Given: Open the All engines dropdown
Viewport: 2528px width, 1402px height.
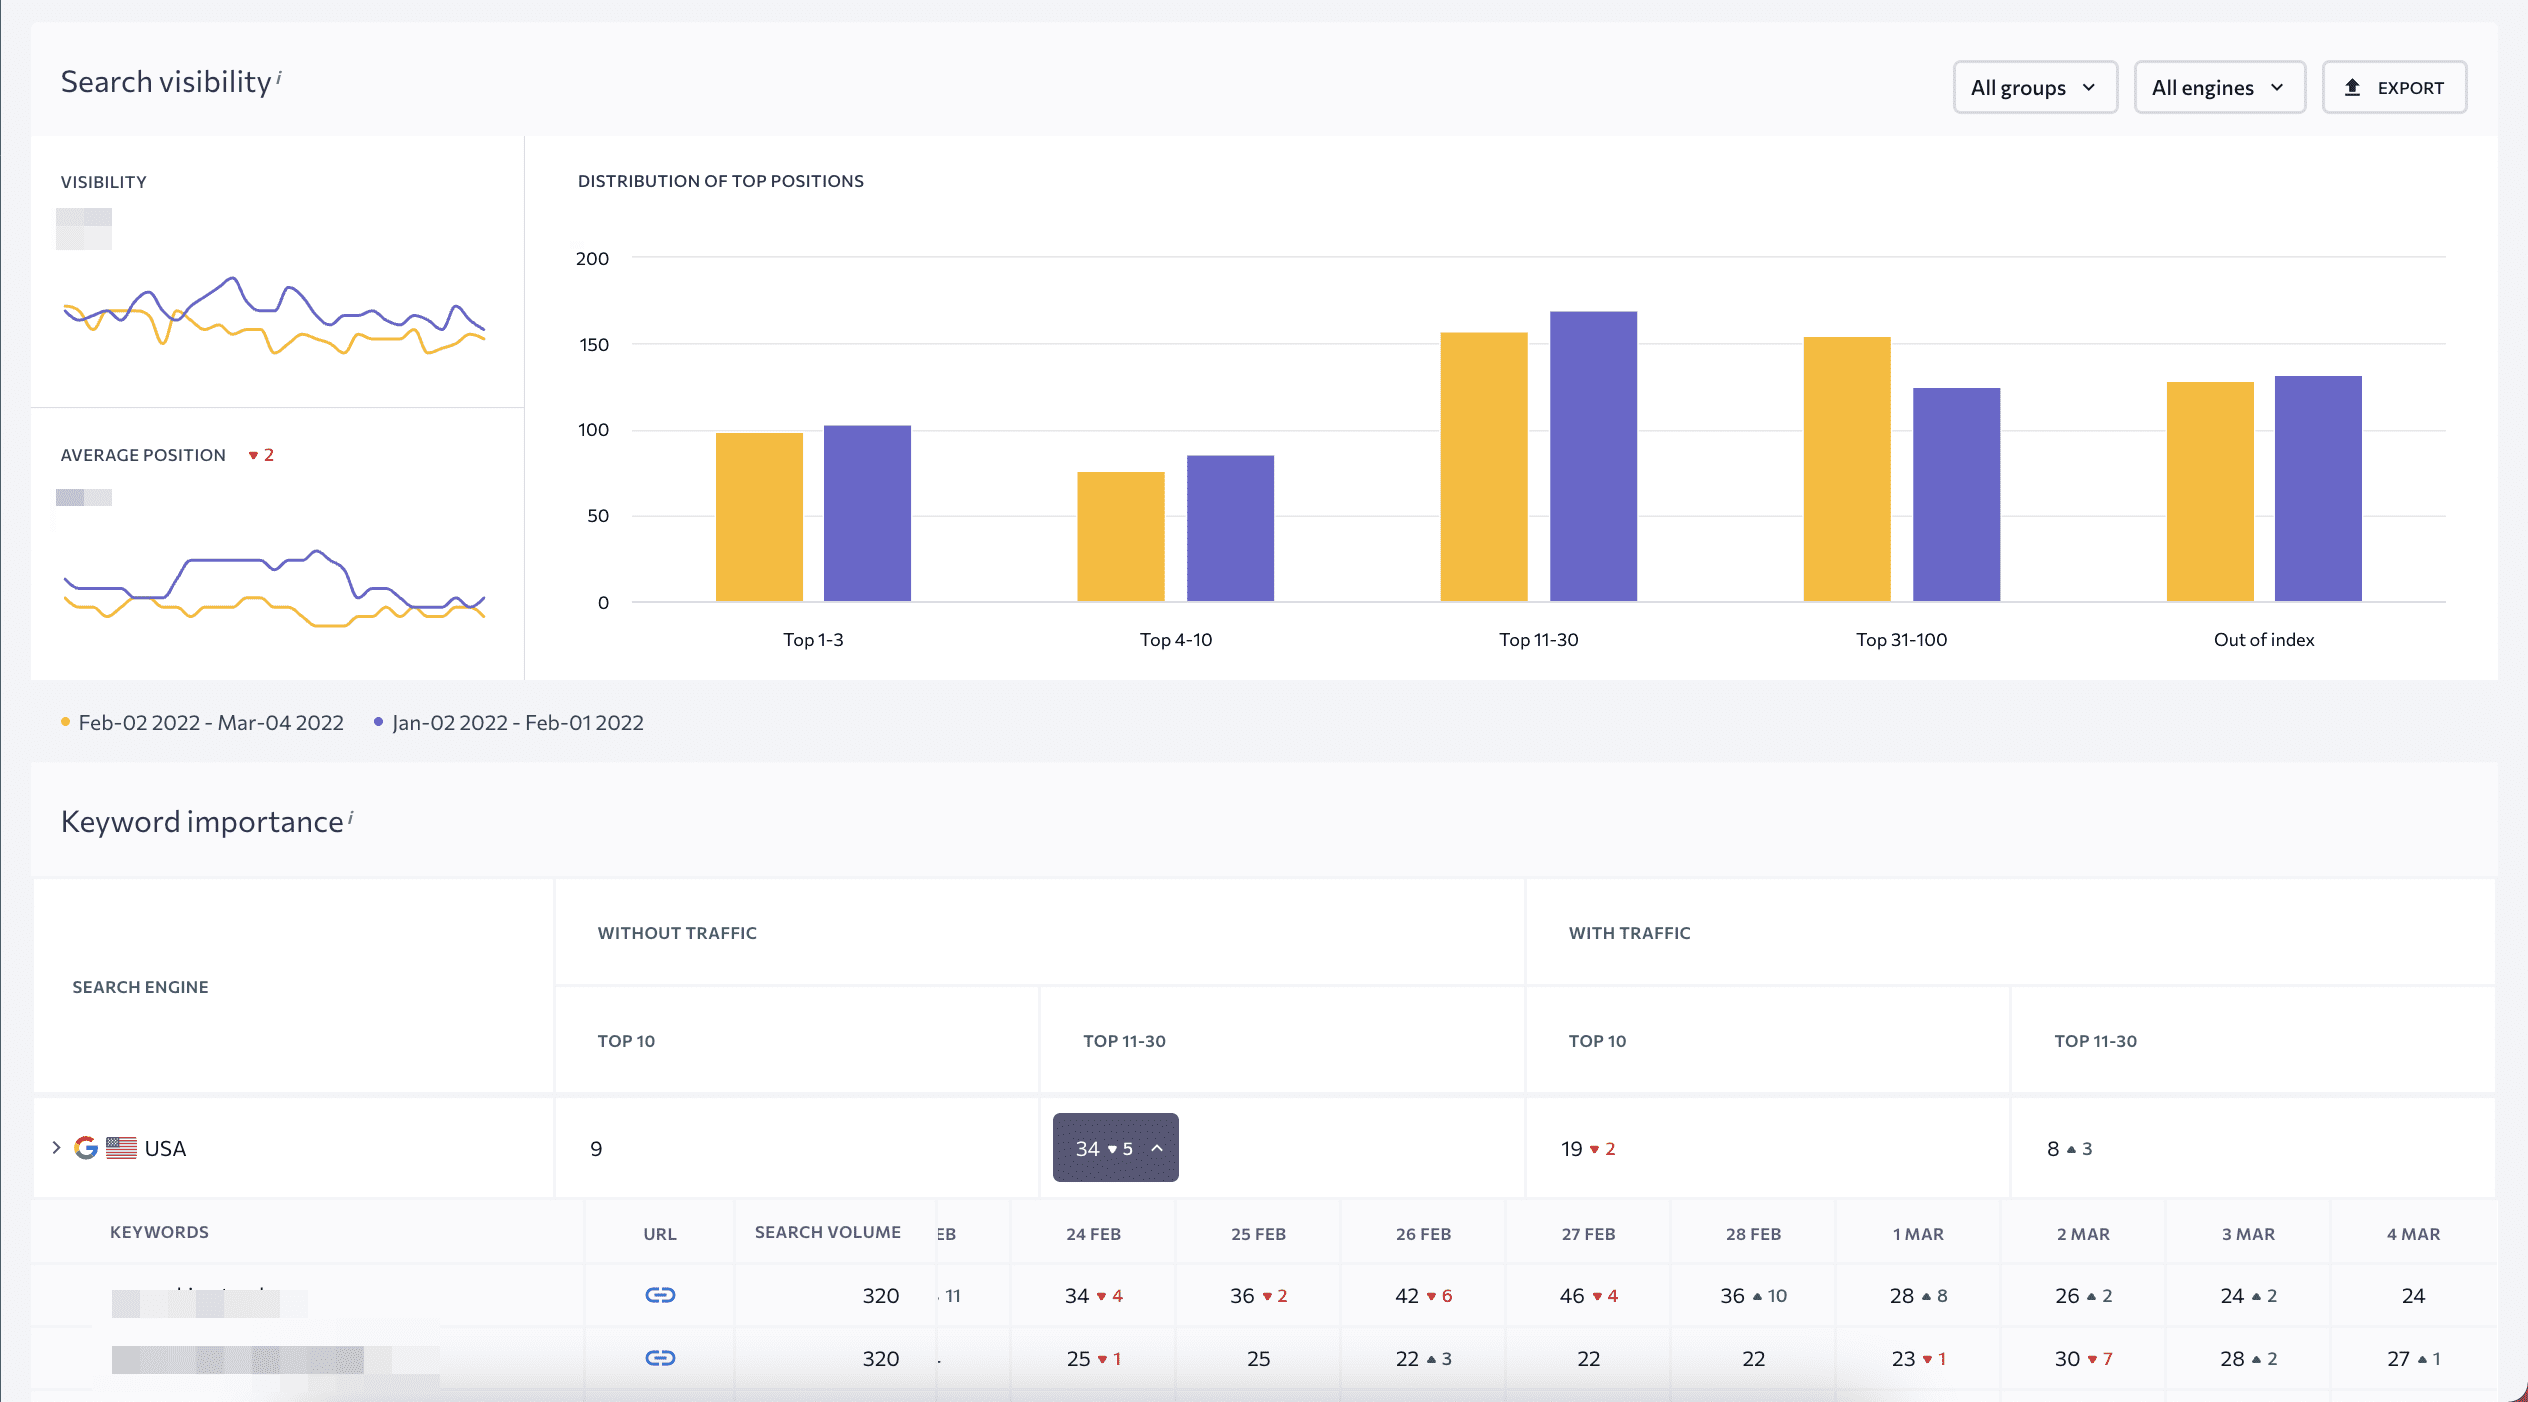Looking at the screenshot, I should [x=2219, y=88].
